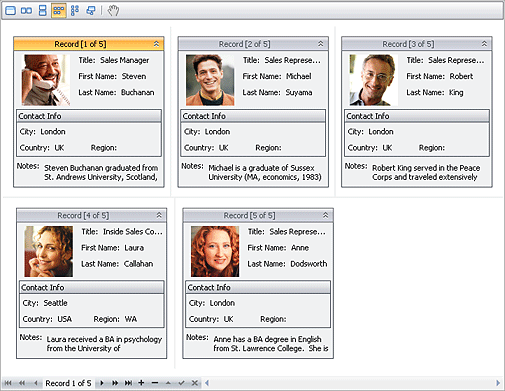Append a new record with plus

click(x=141, y=383)
